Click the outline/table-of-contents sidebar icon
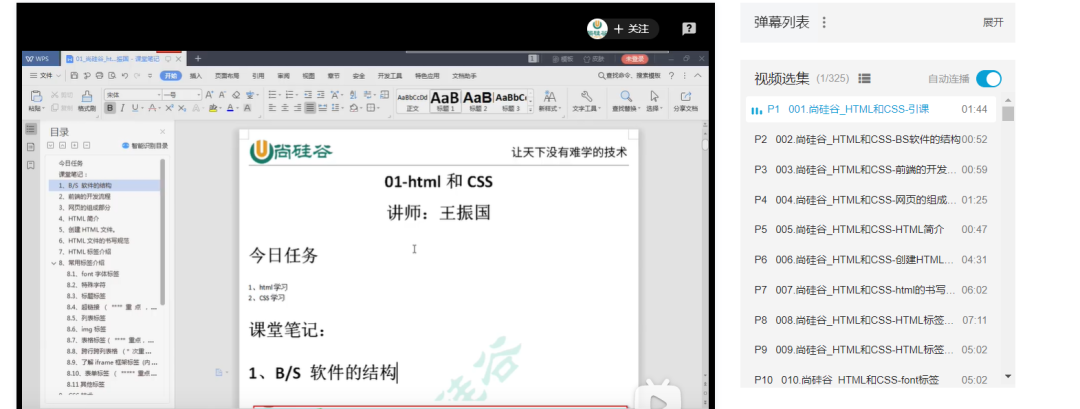 pyautogui.click(x=30, y=129)
